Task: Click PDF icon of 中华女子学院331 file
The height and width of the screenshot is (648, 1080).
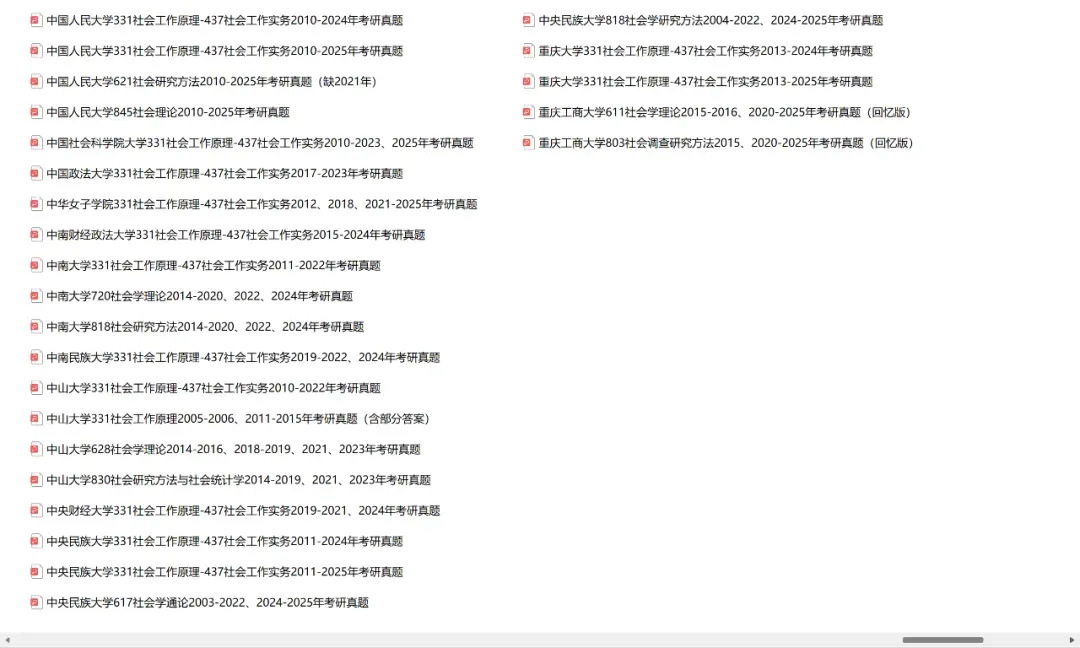Action: pos(36,205)
